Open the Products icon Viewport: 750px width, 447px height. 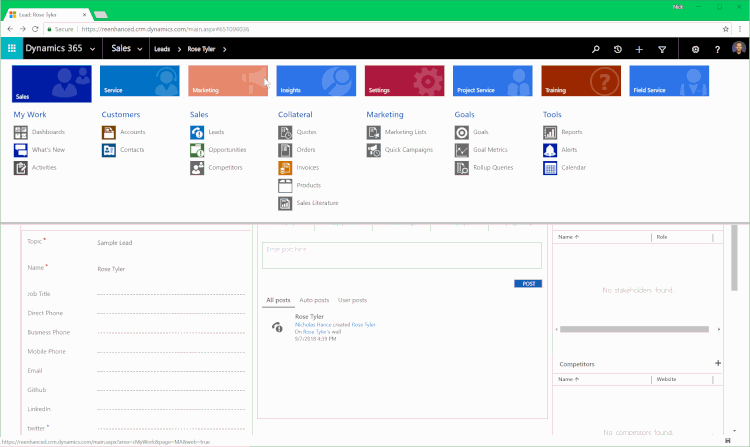(285, 185)
